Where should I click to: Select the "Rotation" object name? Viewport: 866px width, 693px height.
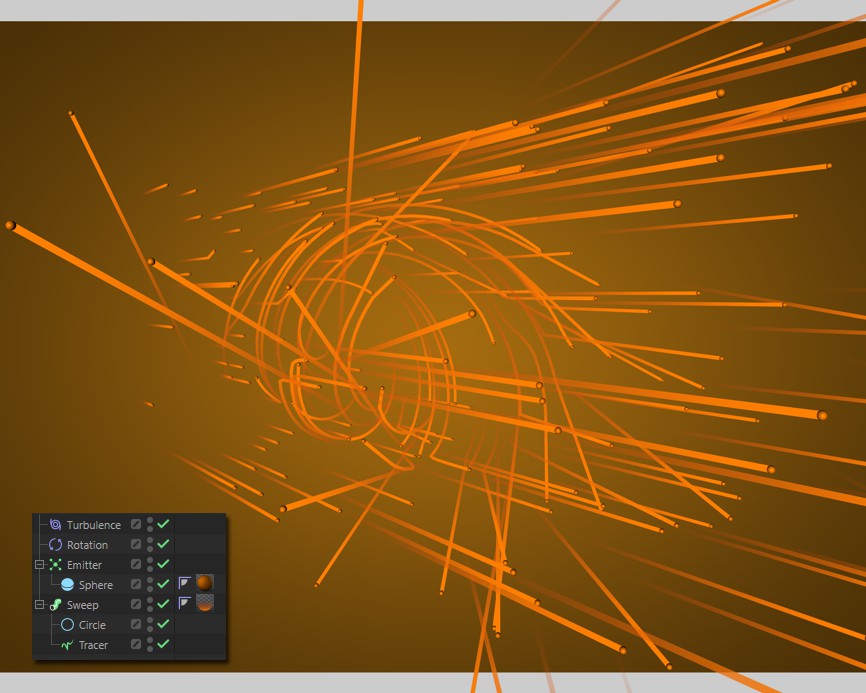(87, 545)
